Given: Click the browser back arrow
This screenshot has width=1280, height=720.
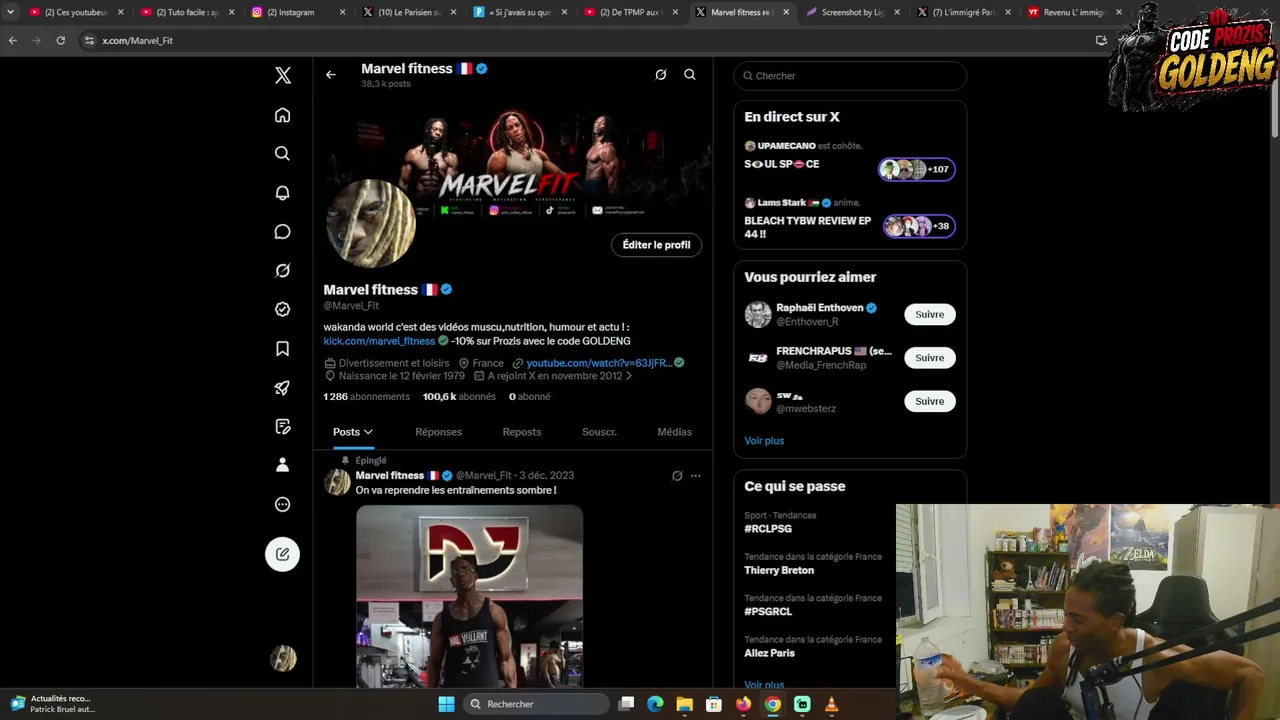Looking at the screenshot, I should (x=12, y=40).
